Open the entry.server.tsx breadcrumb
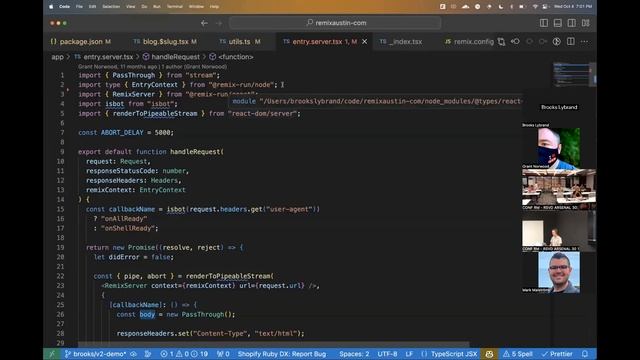The height and width of the screenshot is (360, 640). [104, 57]
